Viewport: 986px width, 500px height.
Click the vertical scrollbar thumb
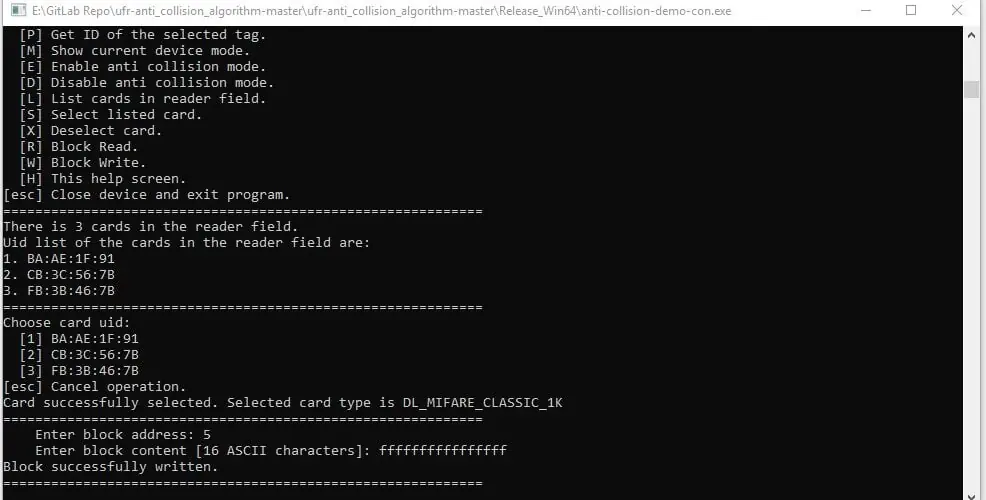click(972, 89)
